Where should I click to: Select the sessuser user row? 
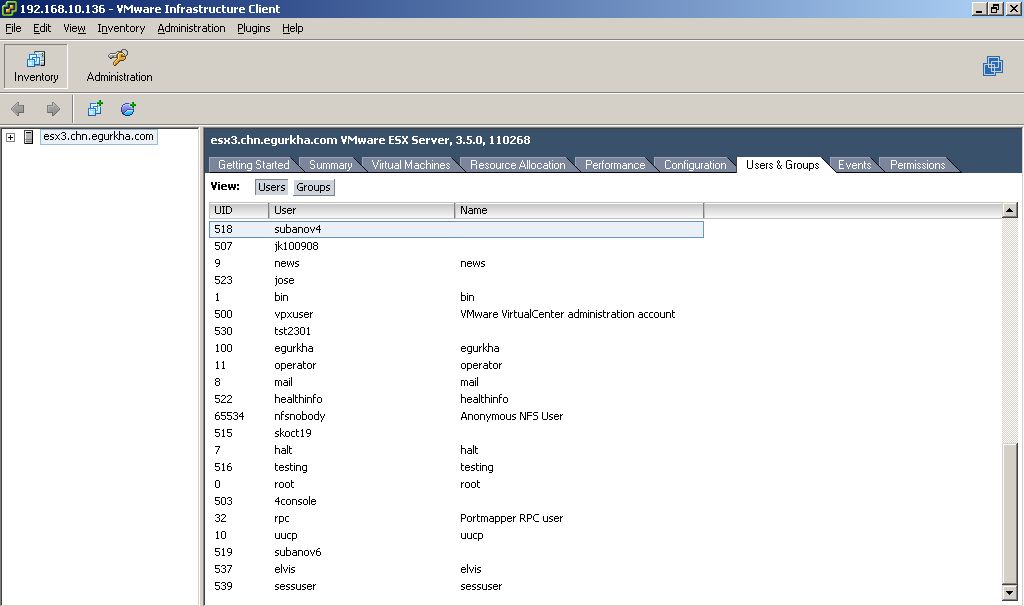(456, 586)
